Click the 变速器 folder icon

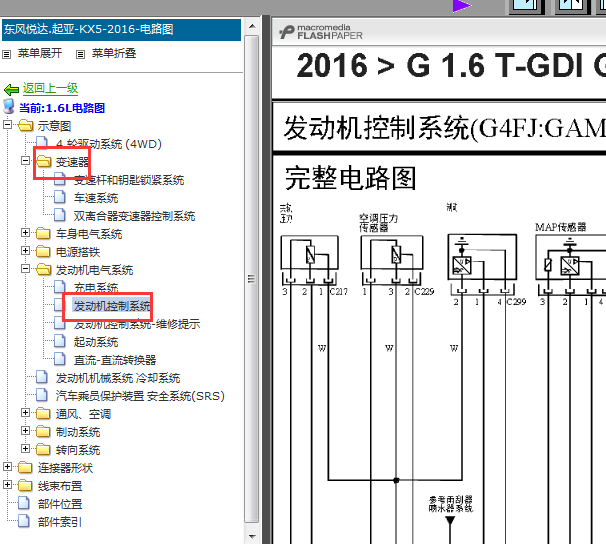[x=44, y=161]
